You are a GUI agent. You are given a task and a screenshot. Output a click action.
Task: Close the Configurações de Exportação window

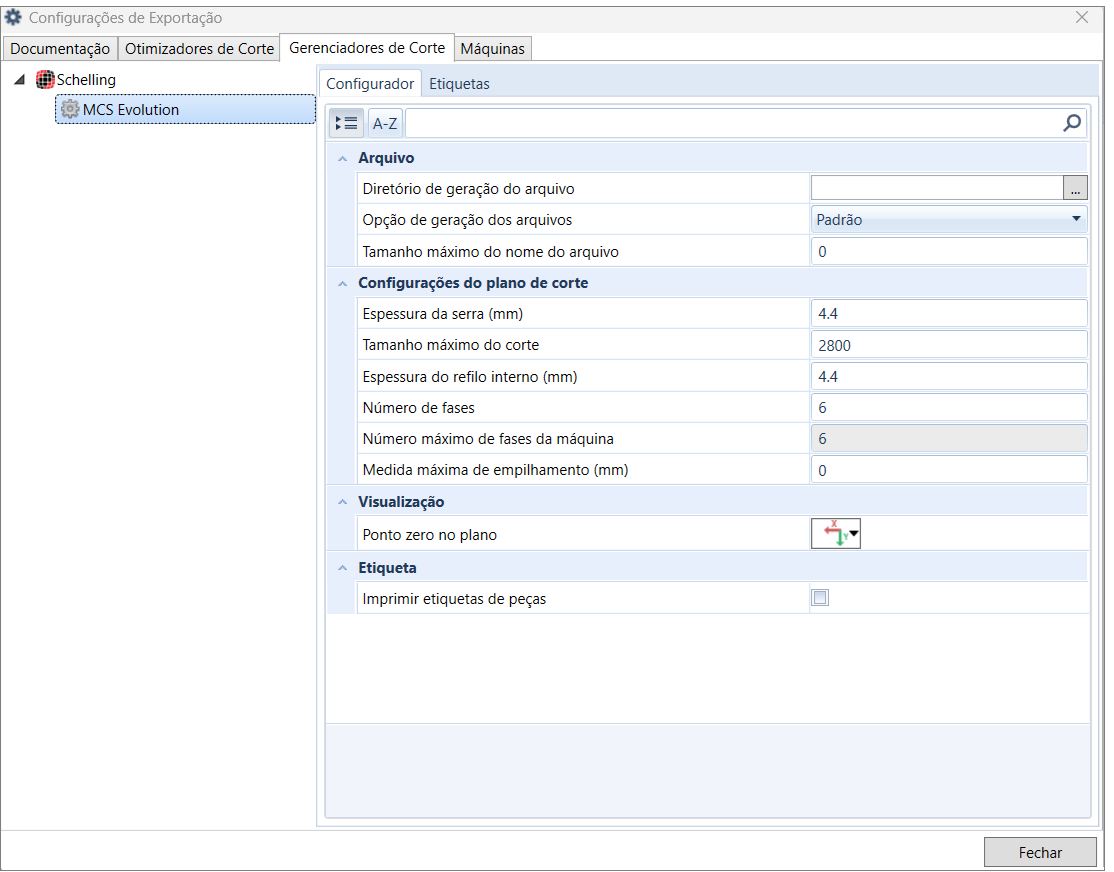click(x=1081, y=17)
